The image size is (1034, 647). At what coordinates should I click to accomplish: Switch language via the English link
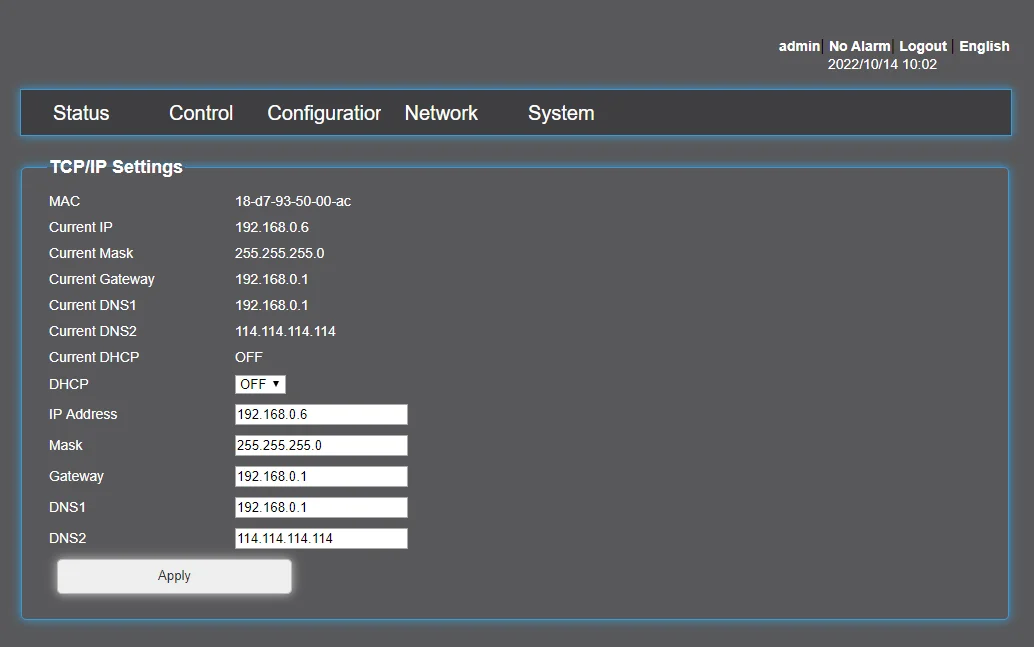(x=984, y=46)
